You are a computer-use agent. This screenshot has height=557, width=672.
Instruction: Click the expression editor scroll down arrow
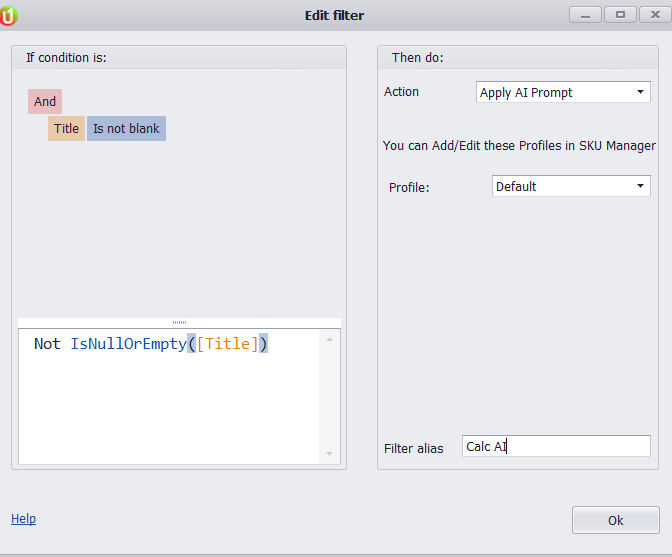coord(330,453)
